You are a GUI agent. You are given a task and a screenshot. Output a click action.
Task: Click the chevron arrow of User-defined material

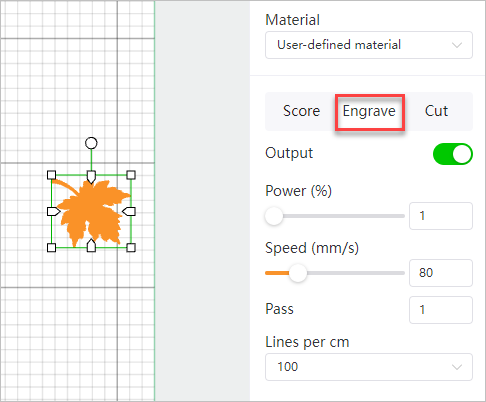click(x=457, y=45)
